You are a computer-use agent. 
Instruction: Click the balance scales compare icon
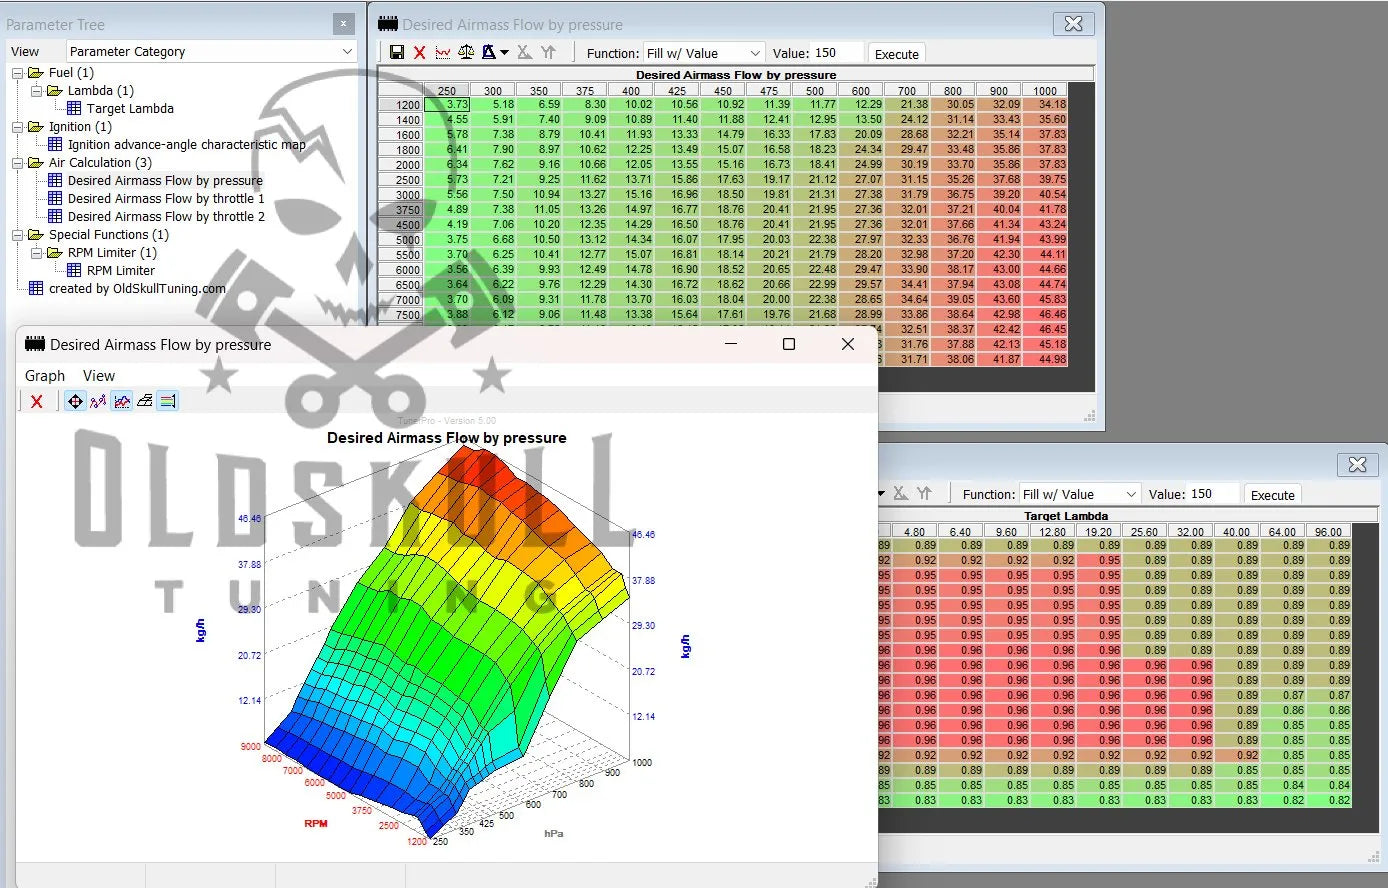[466, 53]
